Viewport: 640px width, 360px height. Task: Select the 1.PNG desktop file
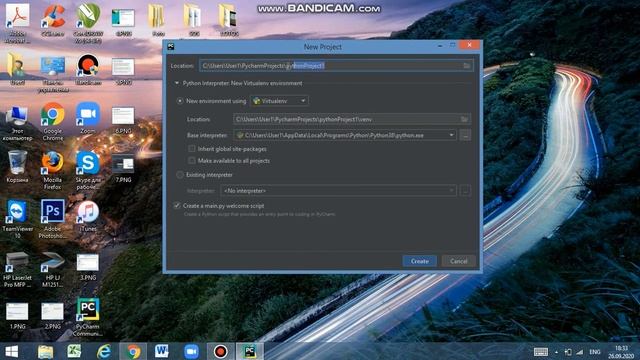tap(18, 316)
